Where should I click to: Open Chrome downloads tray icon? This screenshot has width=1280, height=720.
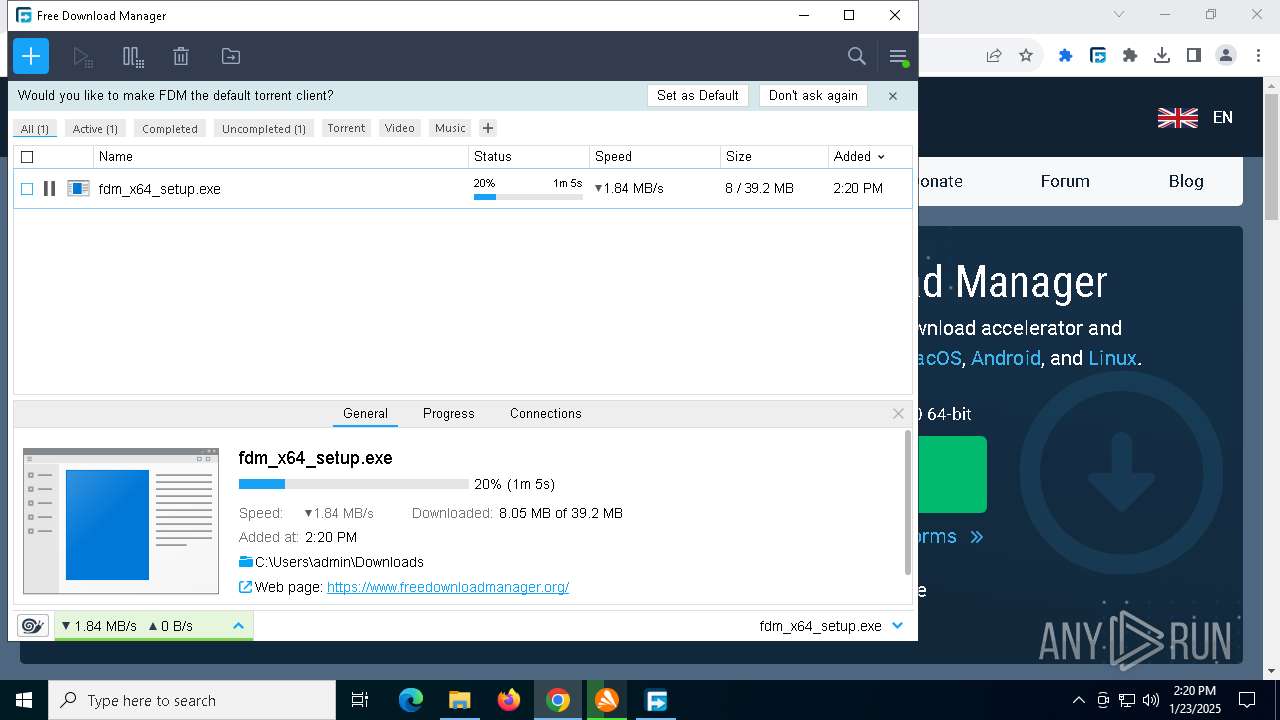pyautogui.click(x=1162, y=56)
